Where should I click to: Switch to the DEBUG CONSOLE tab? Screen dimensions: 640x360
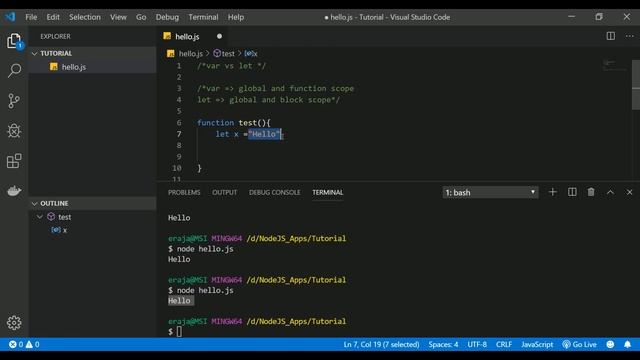point(275,192)
